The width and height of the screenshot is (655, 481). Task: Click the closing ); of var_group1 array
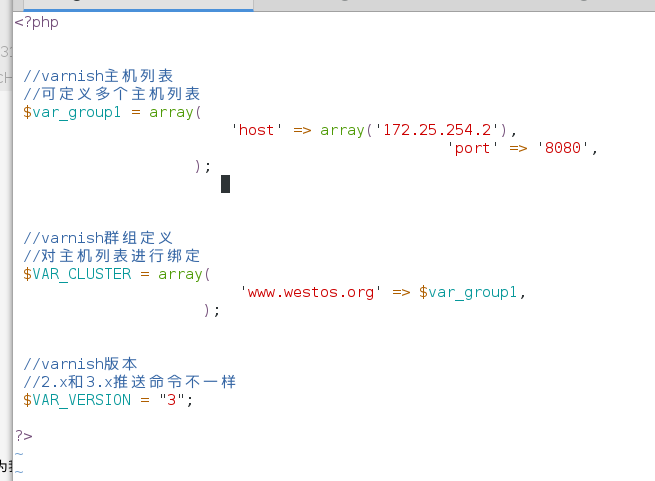pyautogui.click(x=203, y=166)
